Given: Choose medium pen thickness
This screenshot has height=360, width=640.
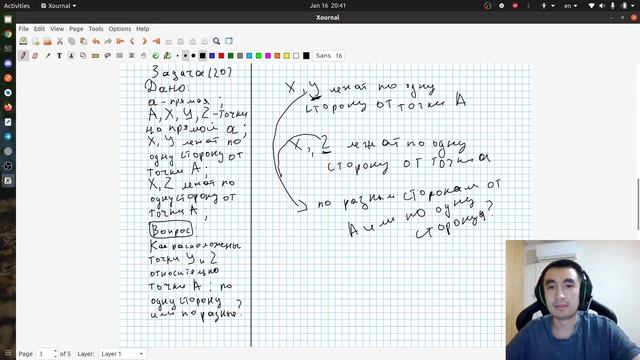Looking at the screenshot, I should click(x=185, y=56).
